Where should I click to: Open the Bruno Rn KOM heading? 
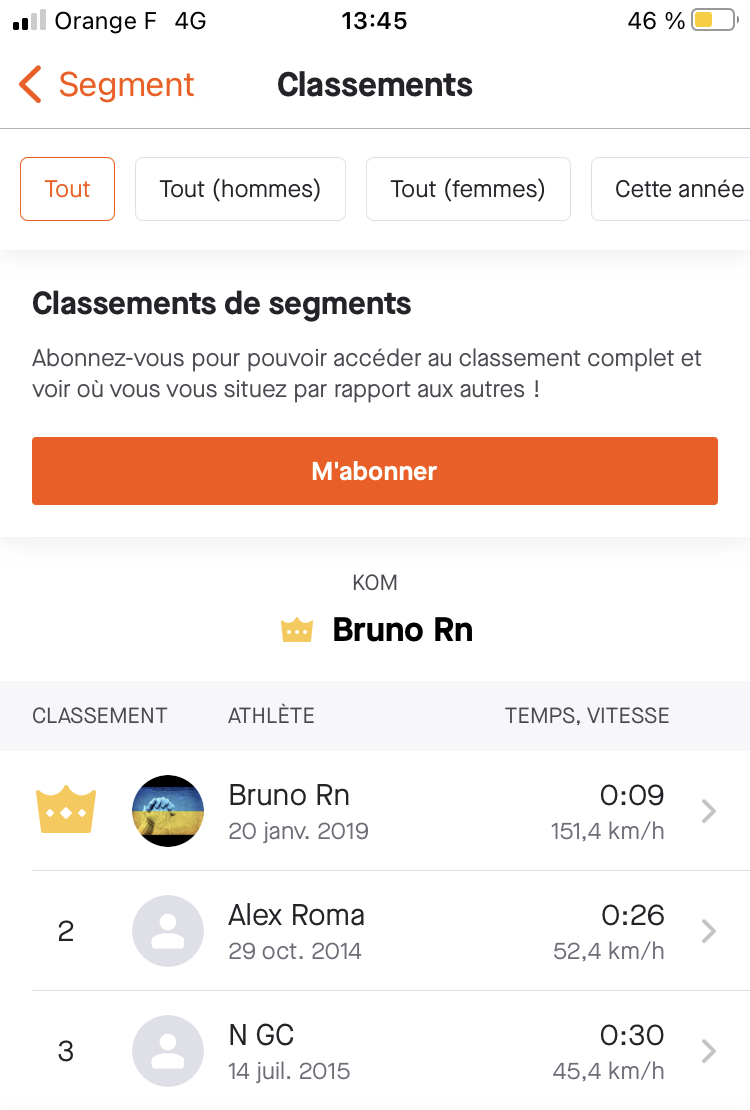[x=402, y=631]
